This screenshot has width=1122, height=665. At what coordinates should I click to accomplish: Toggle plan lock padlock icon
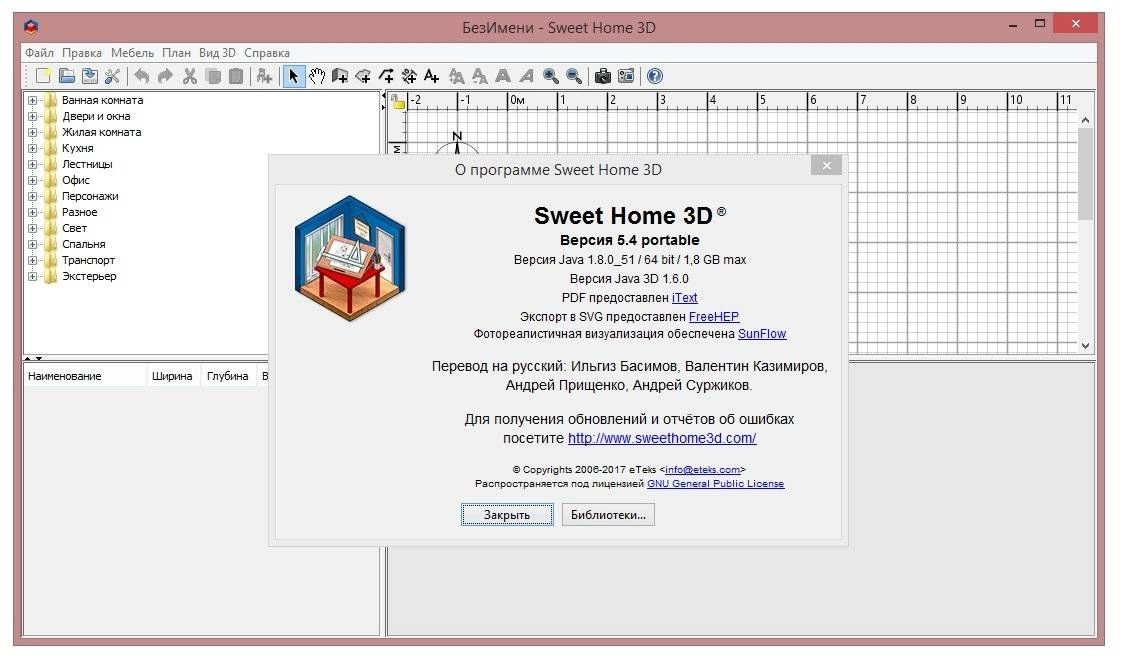point(397,102)
